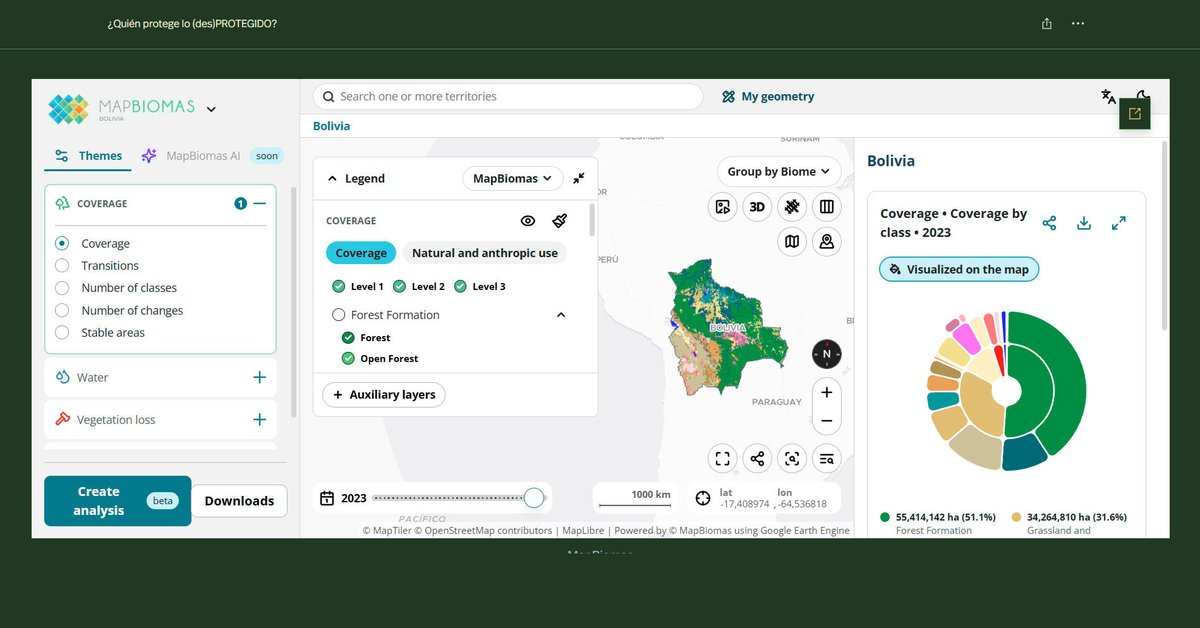Image resolution: width=1200 pixels, height=628 pixels.
Task: Open the share icon in the top bar
Action: (1046, 23)
